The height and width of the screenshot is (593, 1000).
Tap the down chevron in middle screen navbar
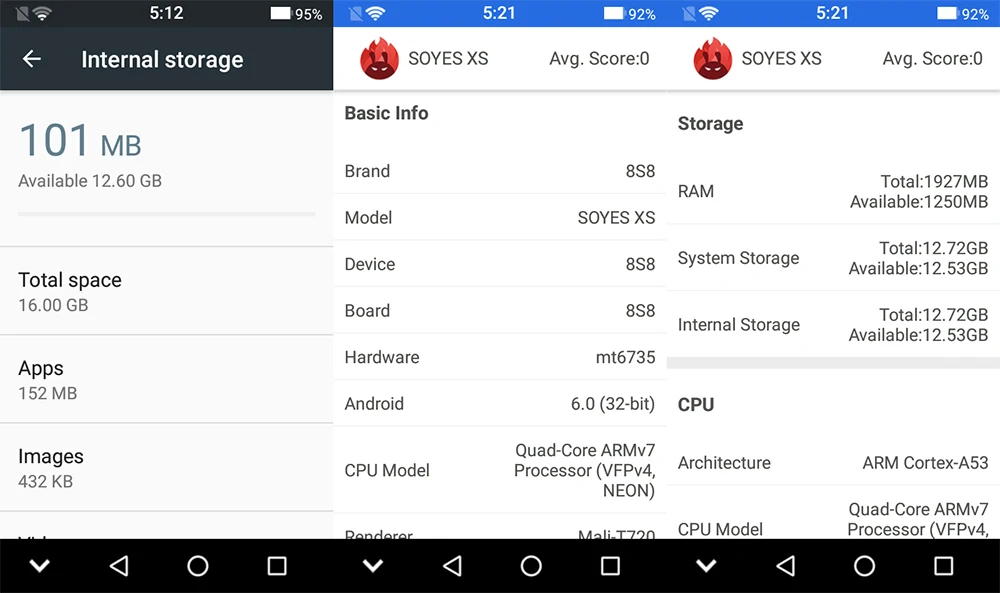(373, 566)
